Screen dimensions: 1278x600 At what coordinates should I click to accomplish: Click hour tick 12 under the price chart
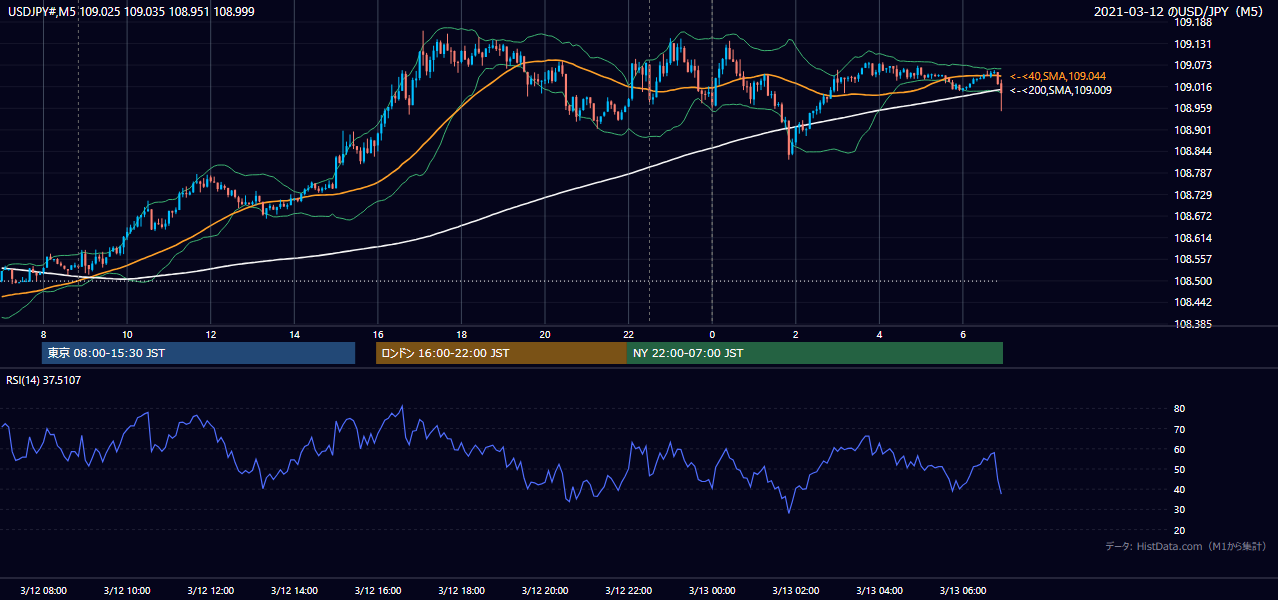[x=210, y=334]
